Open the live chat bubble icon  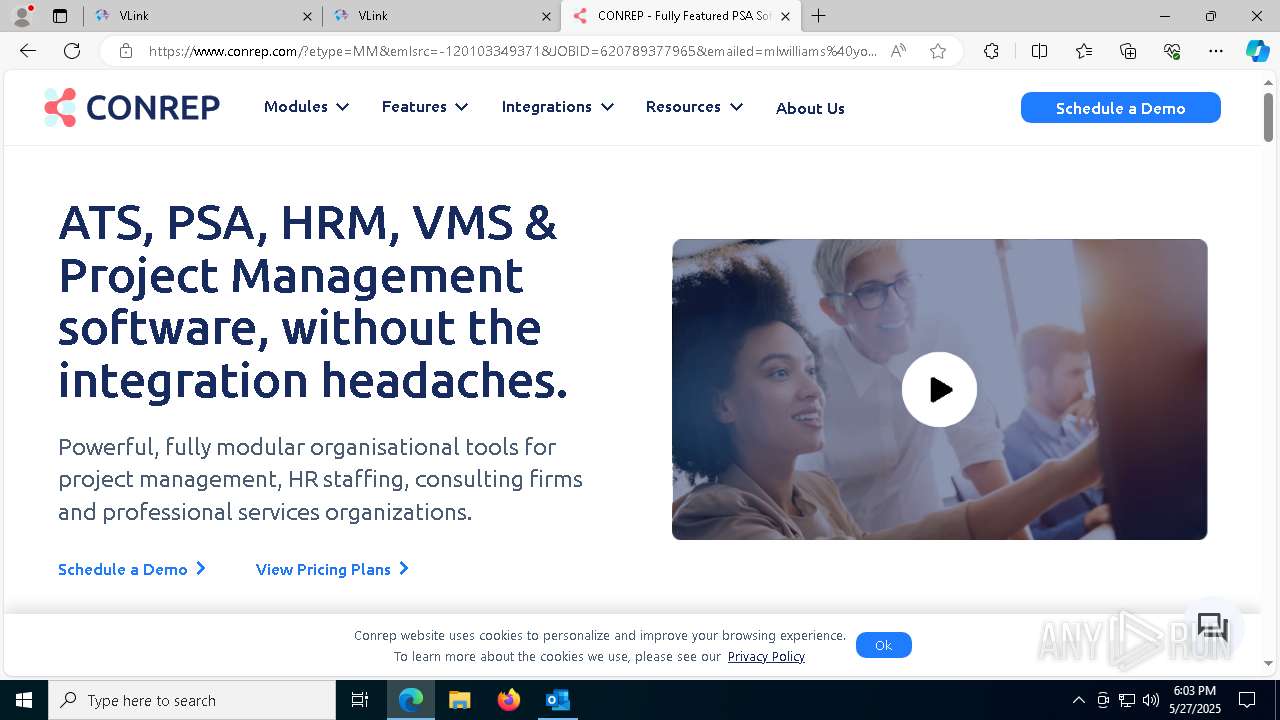[x=1212, y=627]
